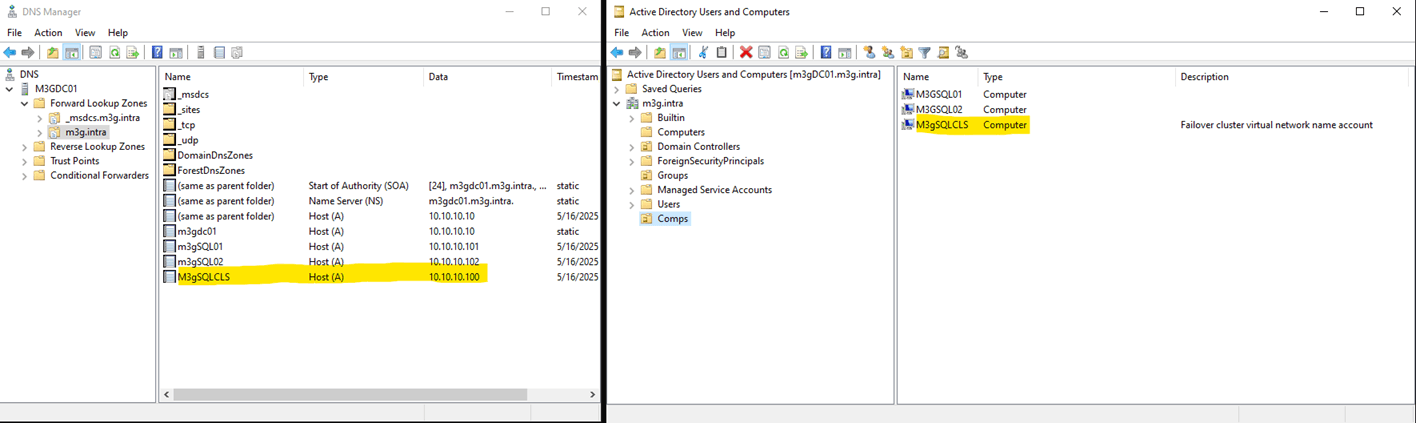The height and width of the screenshot is (423, 1416).
Task: Click the funnel Filter options icon
Action: tap(925, 52)
